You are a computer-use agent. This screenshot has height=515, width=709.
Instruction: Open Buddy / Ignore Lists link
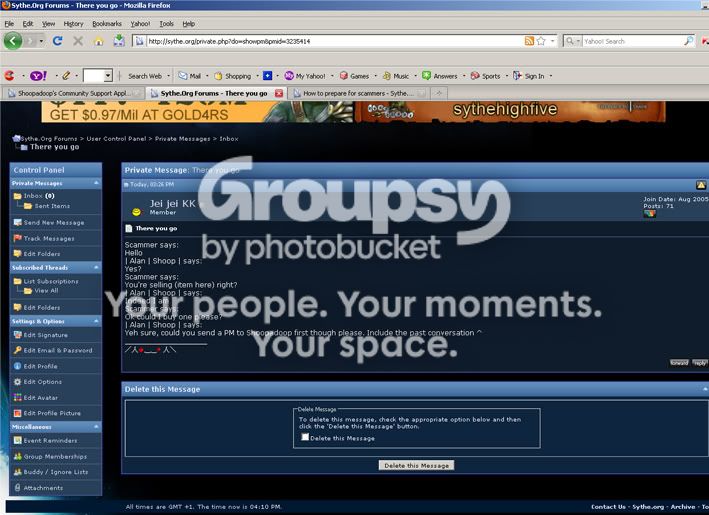(x=56, y=472)
